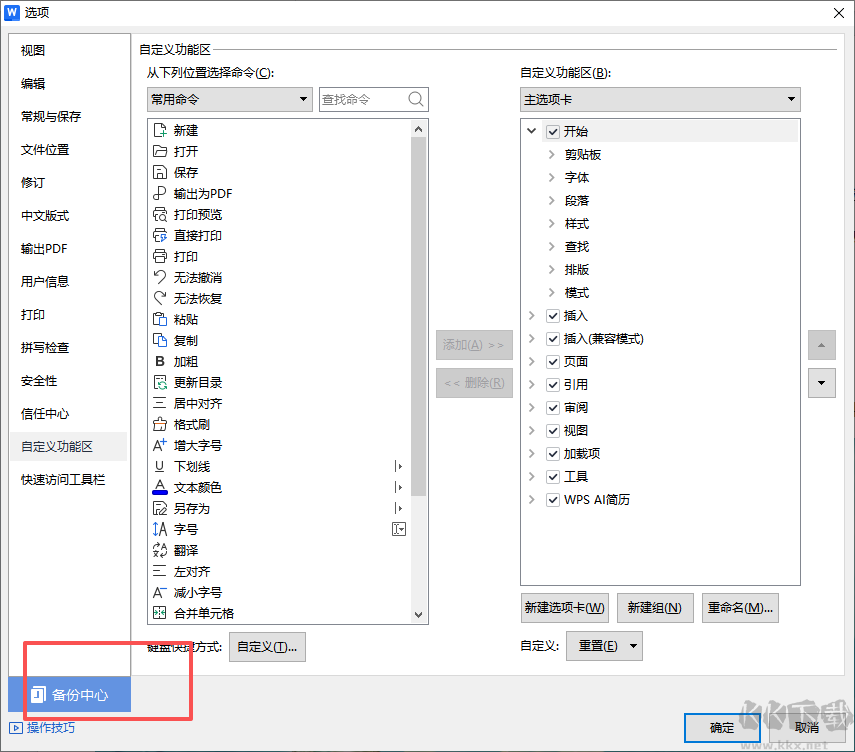Image resolution: width=855 pixels, height=752 pixels.
Task: Expand the 段落 group
Action: [552, 200]
